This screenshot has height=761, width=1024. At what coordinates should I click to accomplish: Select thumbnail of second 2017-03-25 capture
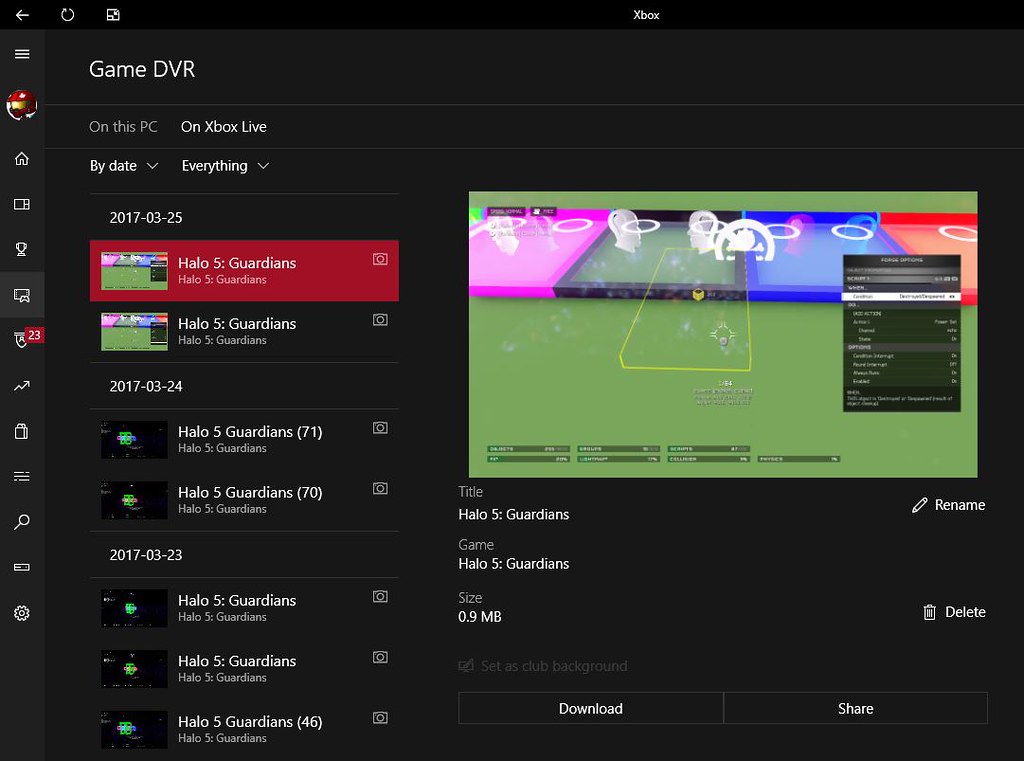135,331
